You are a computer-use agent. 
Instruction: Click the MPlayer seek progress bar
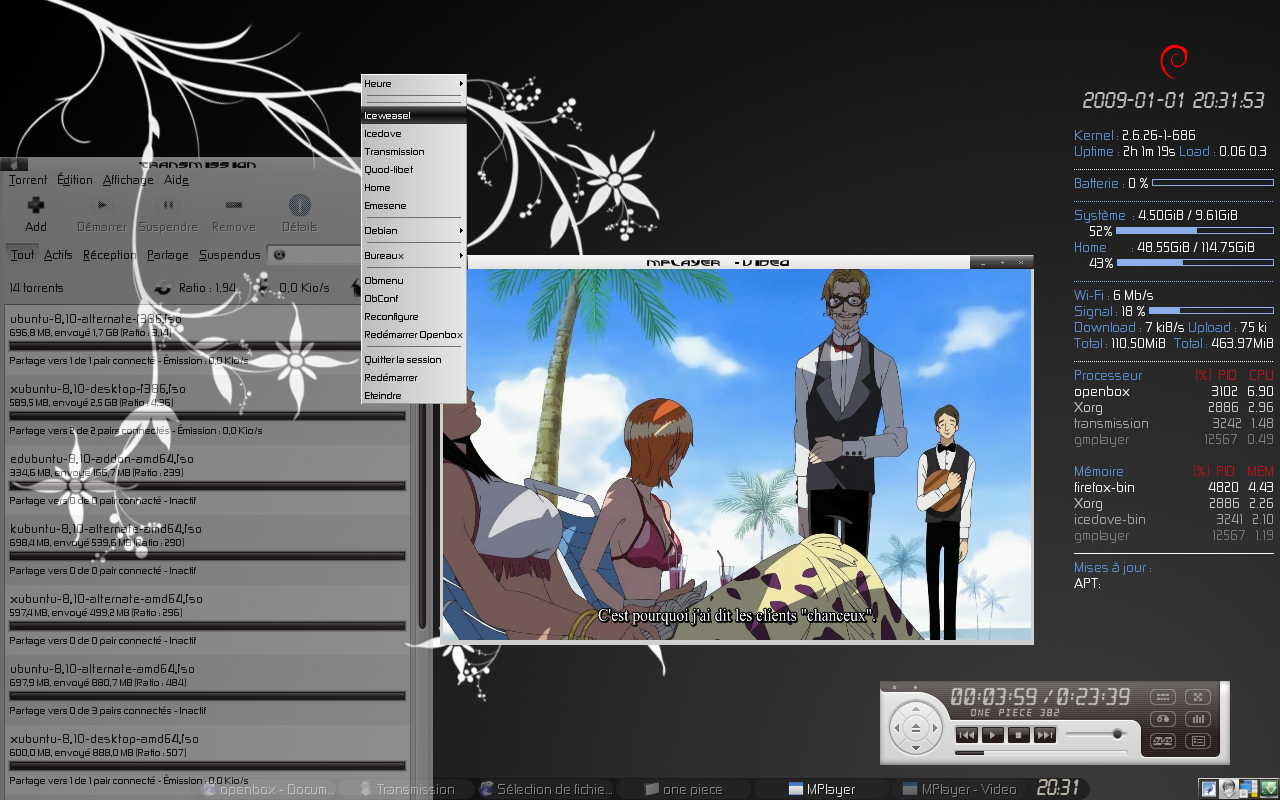[x=1040, y=753]
